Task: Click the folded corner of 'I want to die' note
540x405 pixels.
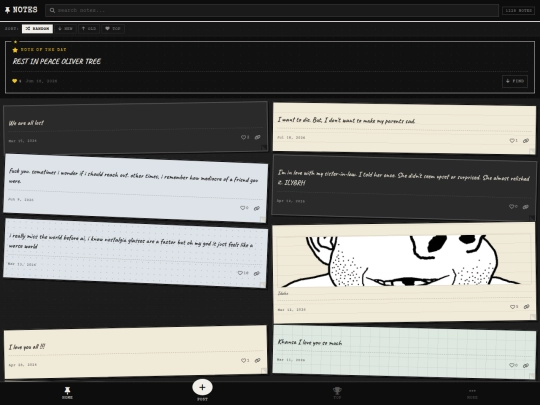Action: coord(532,151)
